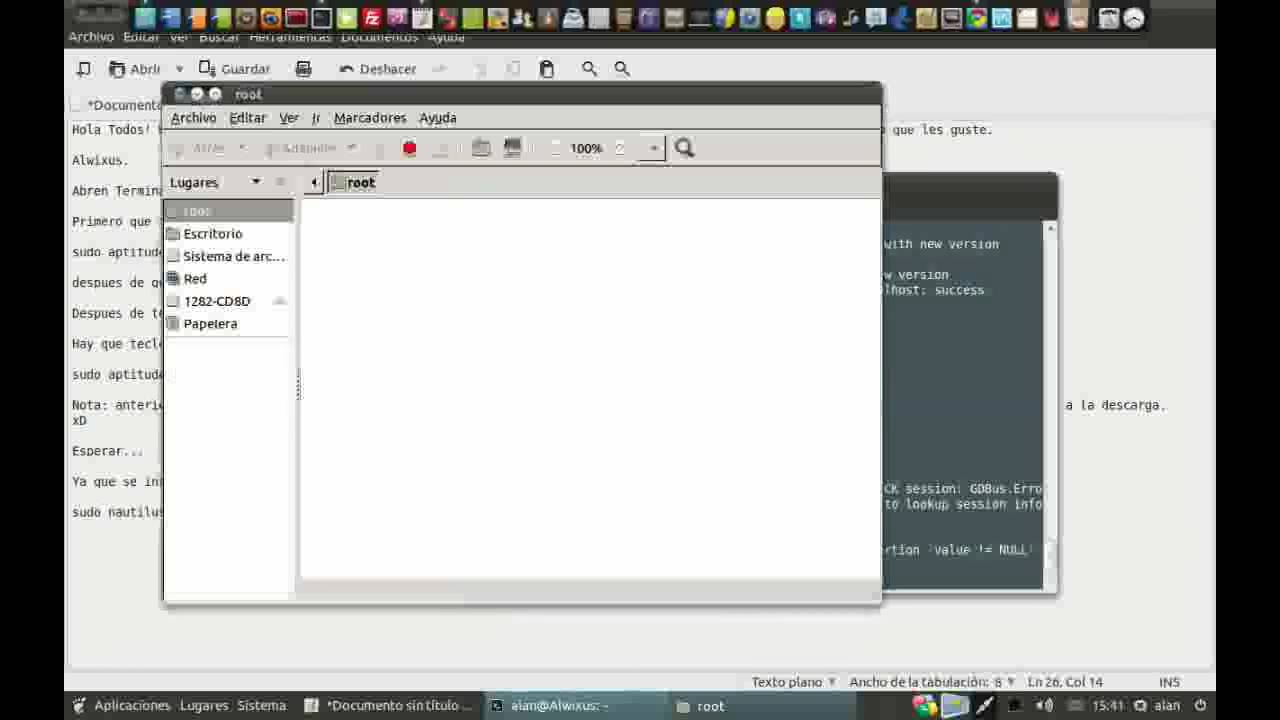Open Sistema de arc... in the sidebar
1280x720 pixels.
coord(228,257)
